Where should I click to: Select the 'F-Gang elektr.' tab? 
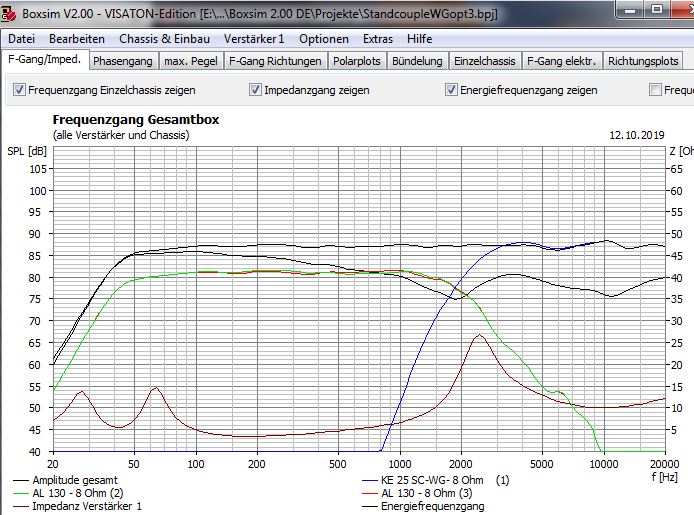tap(561, 61)
